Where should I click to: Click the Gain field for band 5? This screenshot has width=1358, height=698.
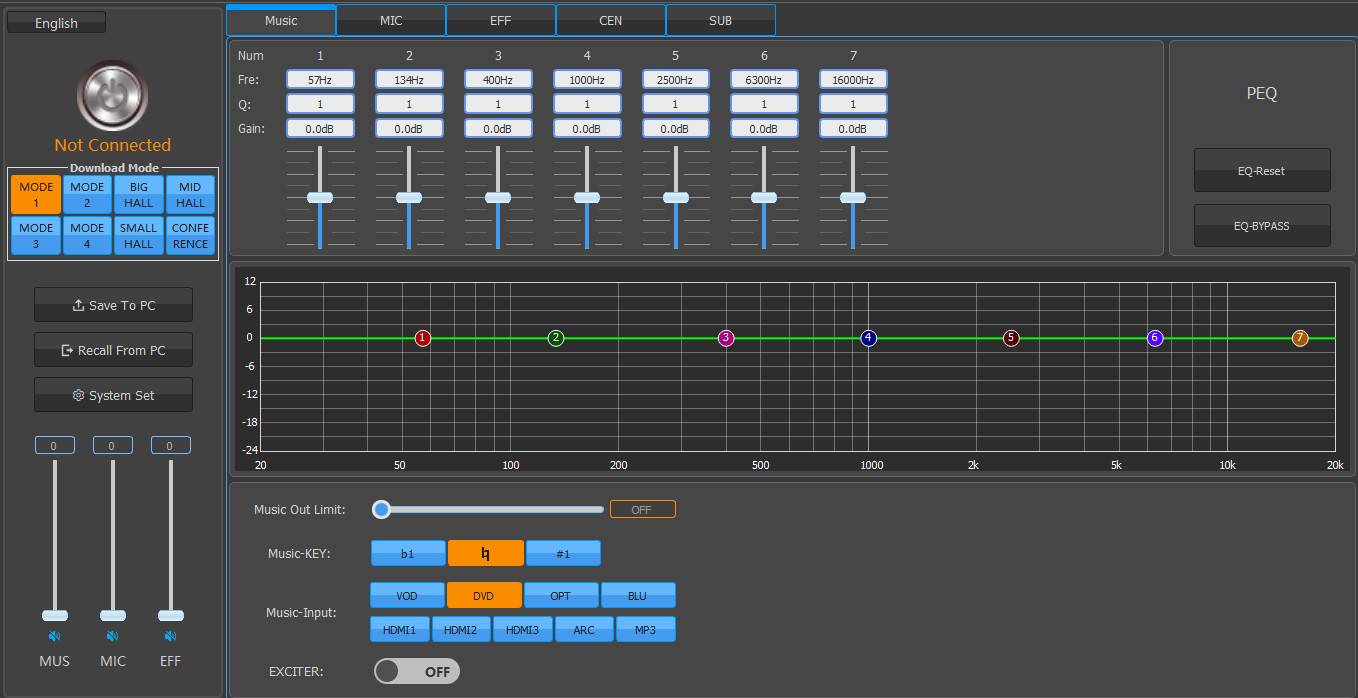tap(675, 128)
